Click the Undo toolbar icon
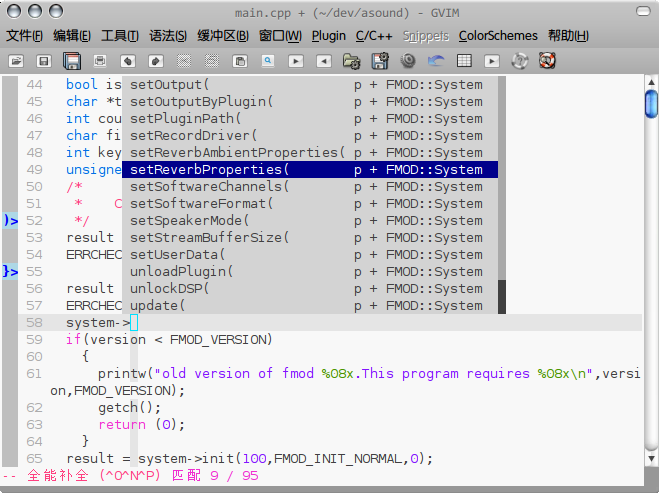Screen dimensions: 659x493 coord(128,61)
